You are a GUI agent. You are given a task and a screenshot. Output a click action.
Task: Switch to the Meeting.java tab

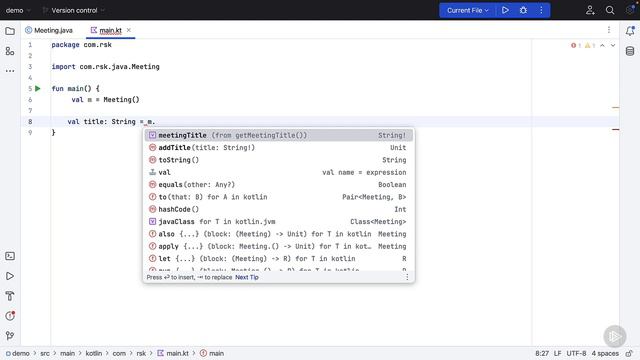pyautogui.click(x=49, y=30)
